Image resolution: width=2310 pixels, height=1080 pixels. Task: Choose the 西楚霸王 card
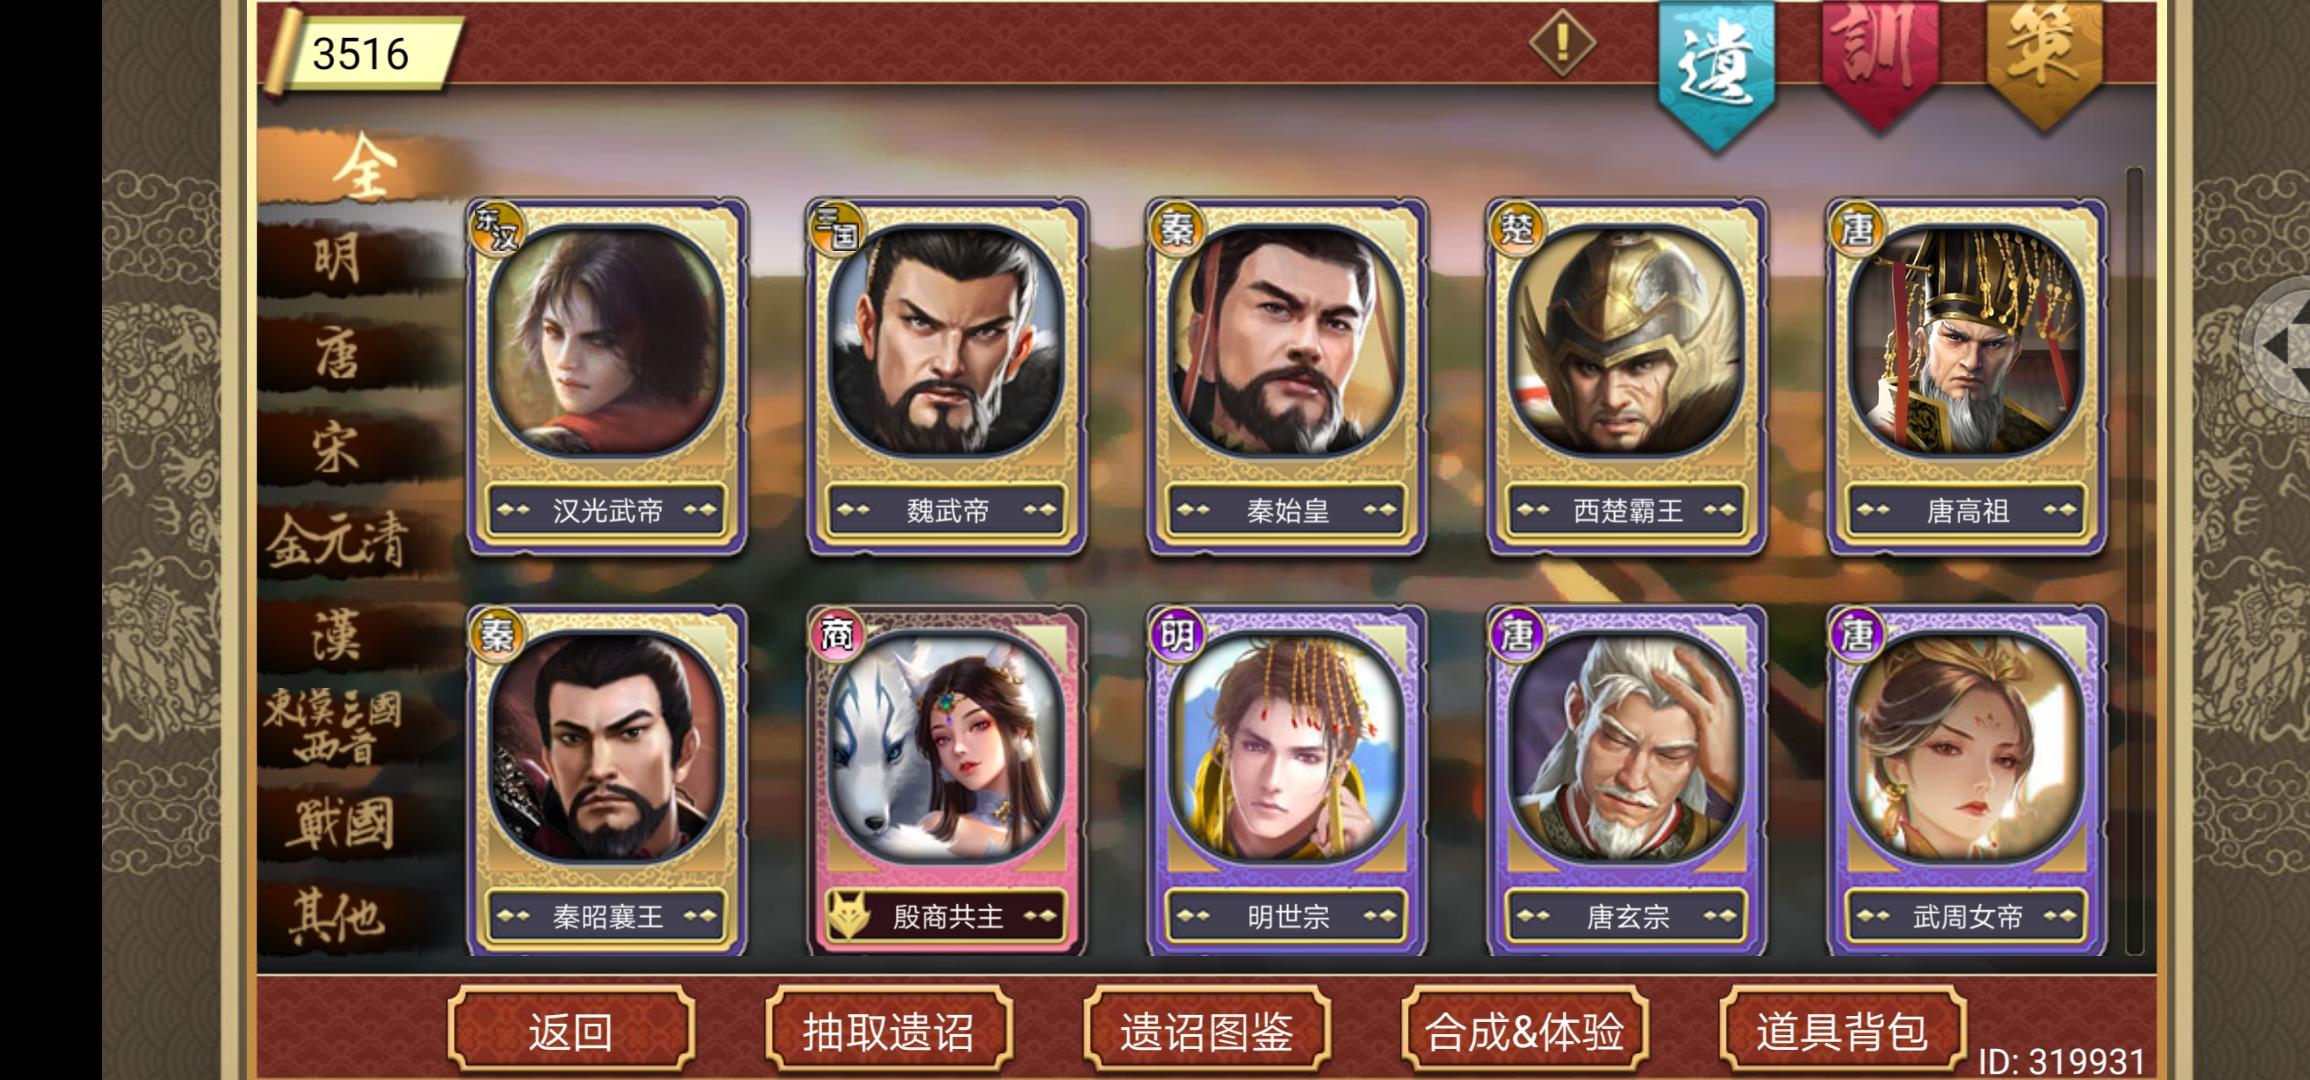pos(1626,376)
